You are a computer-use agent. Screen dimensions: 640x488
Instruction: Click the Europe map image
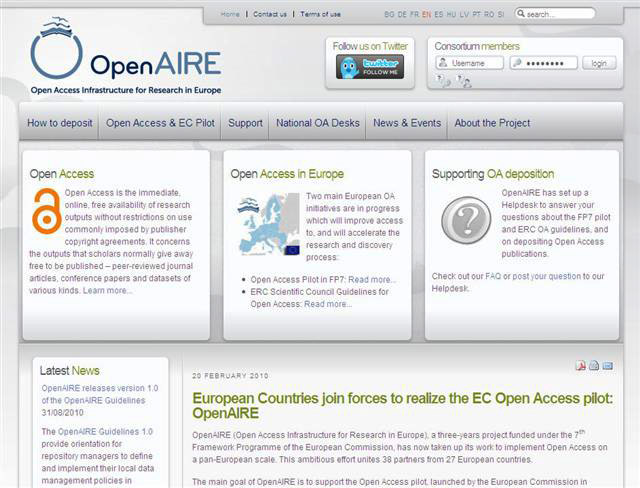pos(269,224)
